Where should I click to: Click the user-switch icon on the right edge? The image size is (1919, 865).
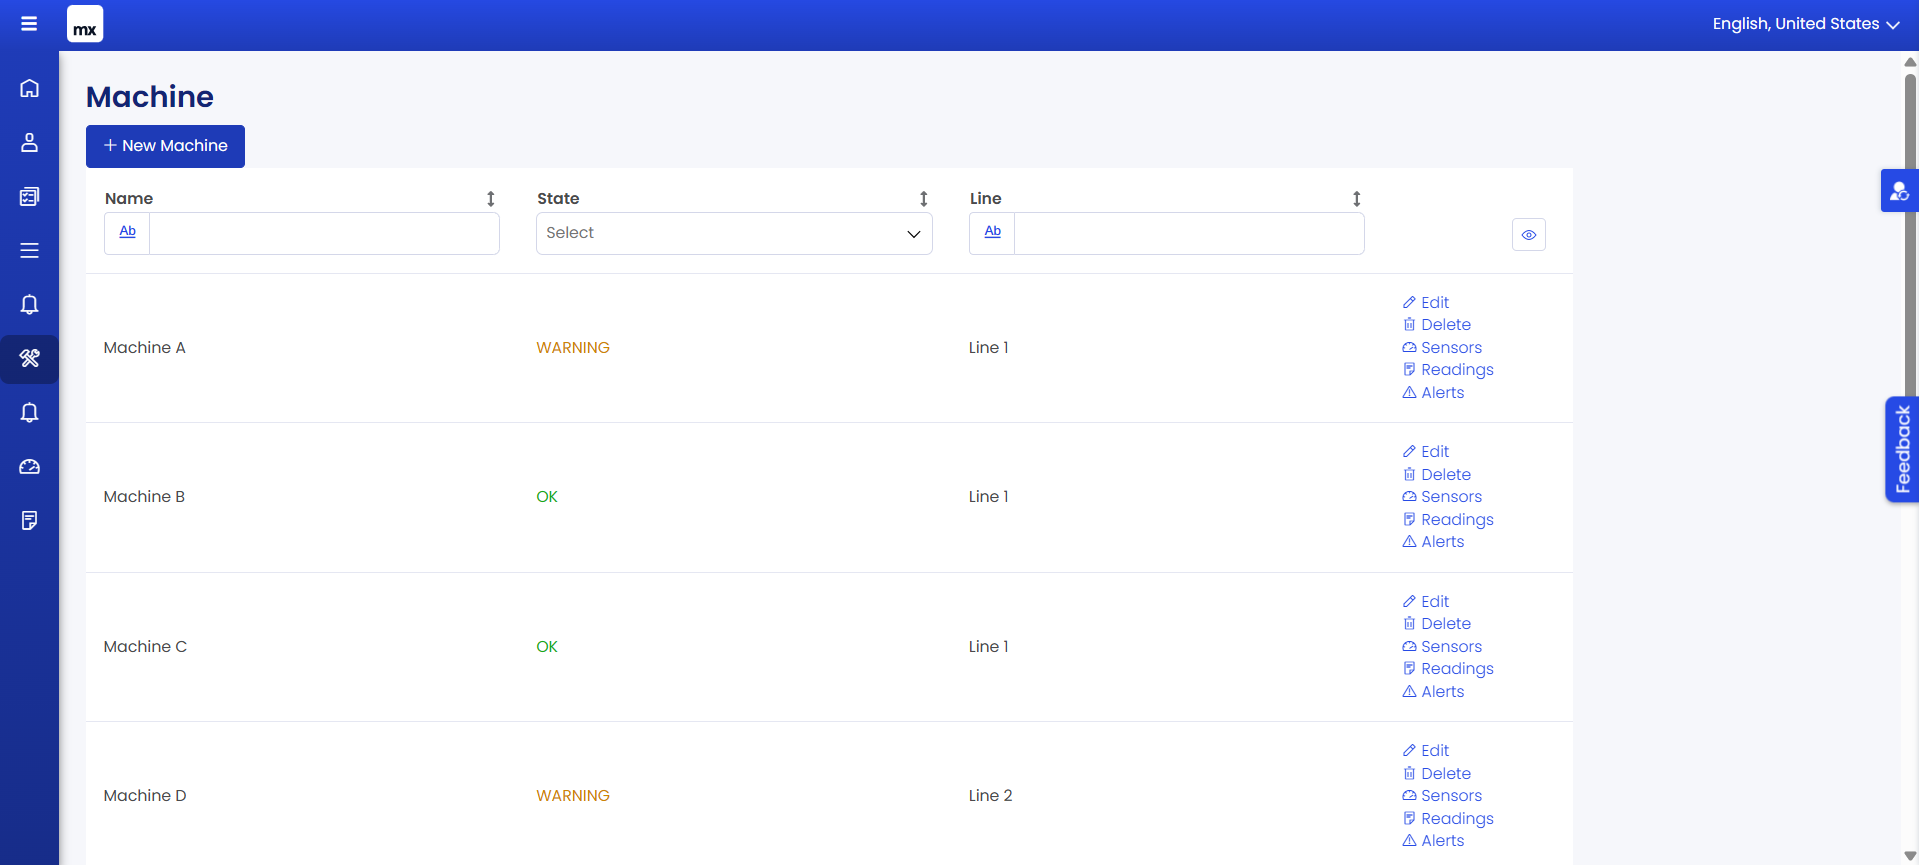(x=1899, y=191)
